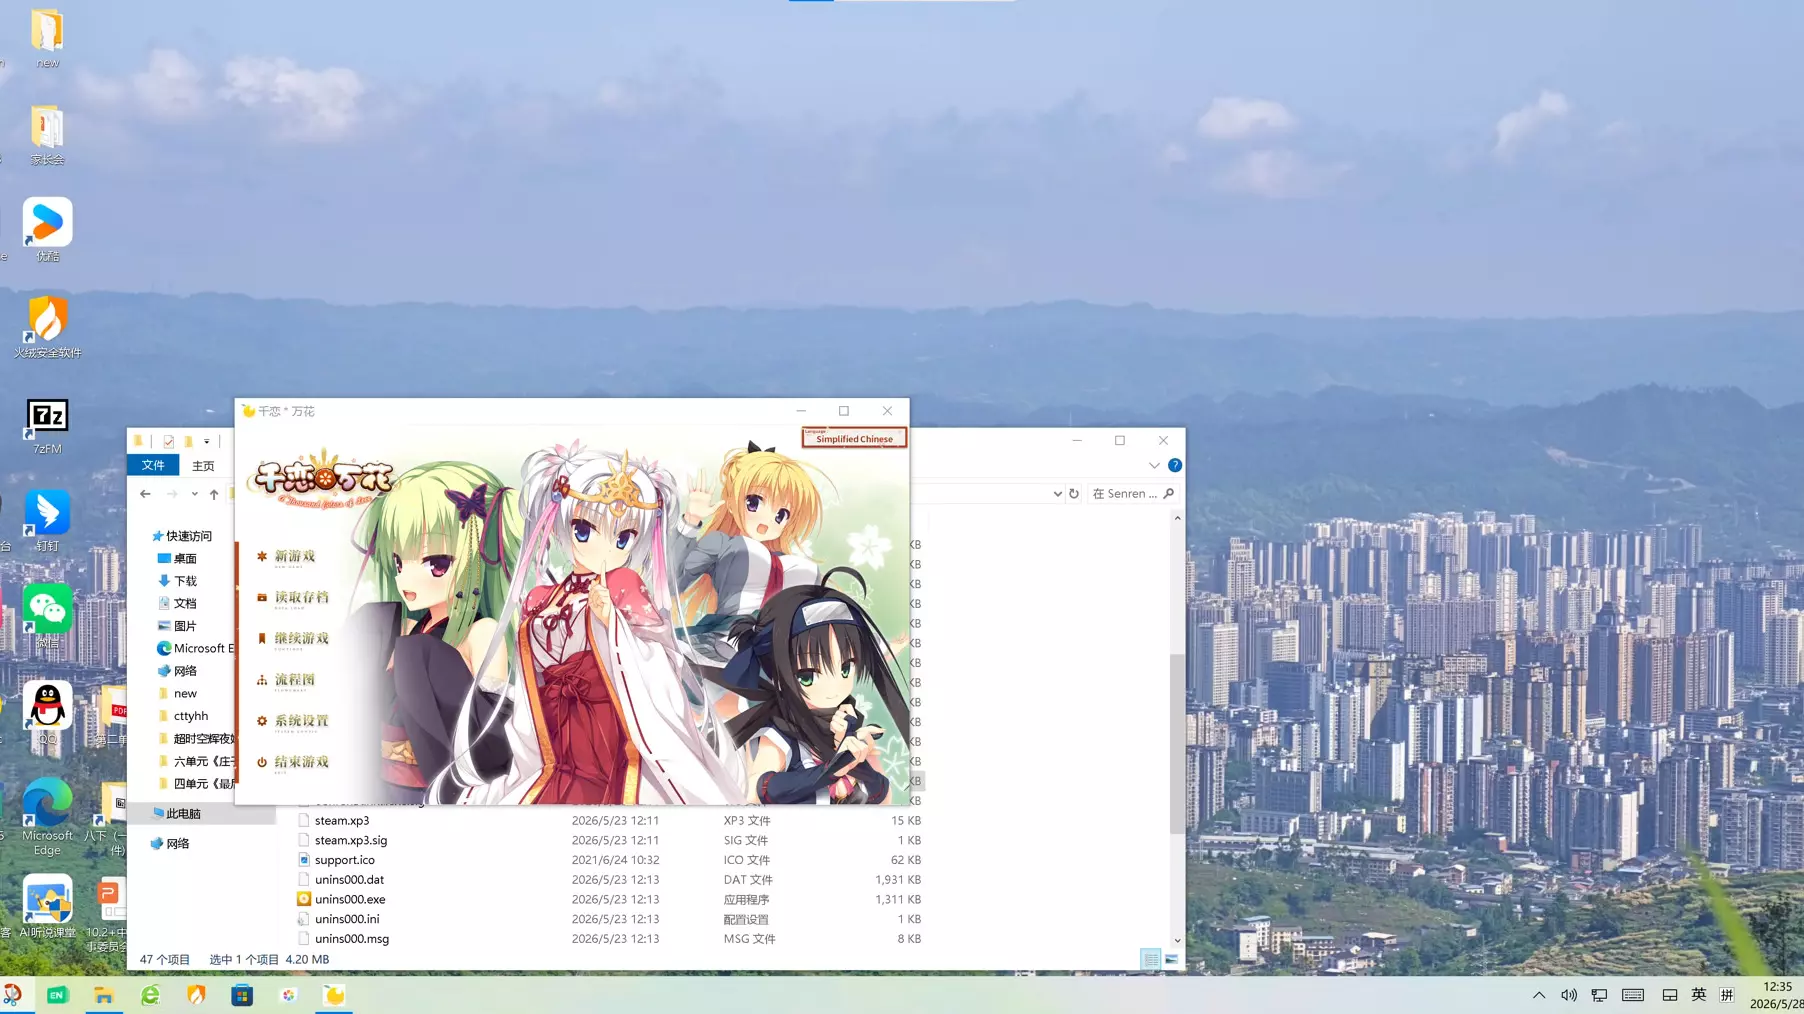
Task: Open the 优酷 desktop shortcut
Action: point(47,231)
